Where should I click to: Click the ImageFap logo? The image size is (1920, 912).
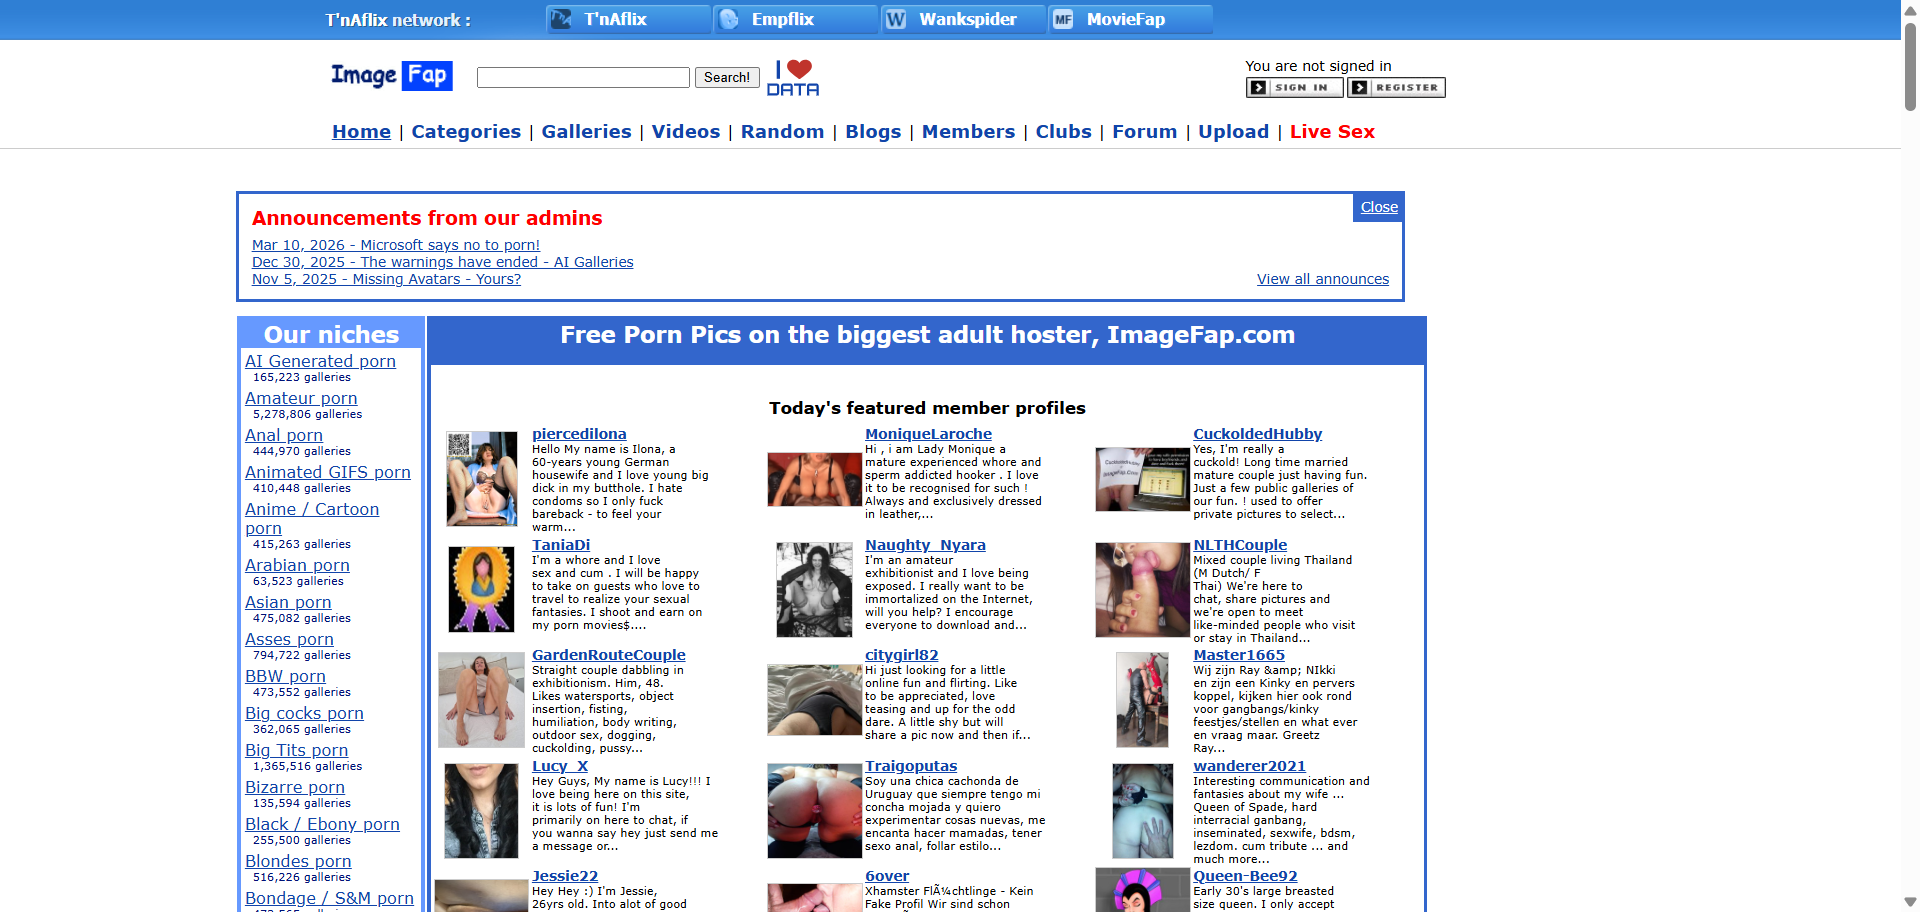tap(391, 76)
